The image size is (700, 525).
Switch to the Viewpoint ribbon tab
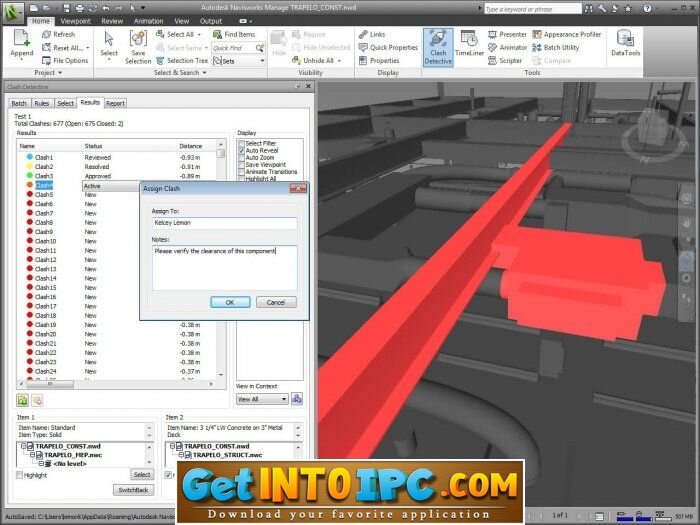click(x=75, y=21)
